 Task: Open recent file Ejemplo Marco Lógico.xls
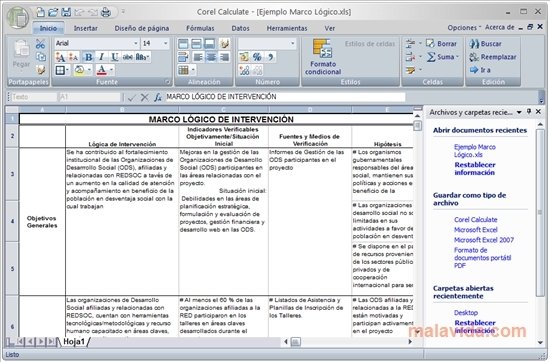pyautogui.click(x=475, y=151)
